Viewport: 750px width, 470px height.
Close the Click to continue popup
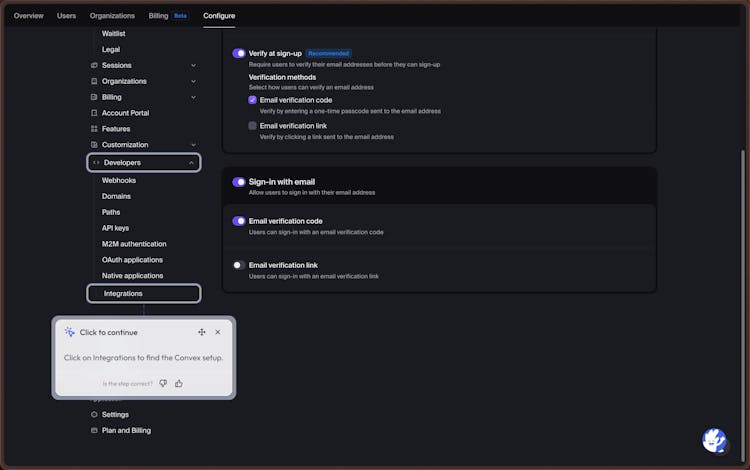click(x=218, y=332)
